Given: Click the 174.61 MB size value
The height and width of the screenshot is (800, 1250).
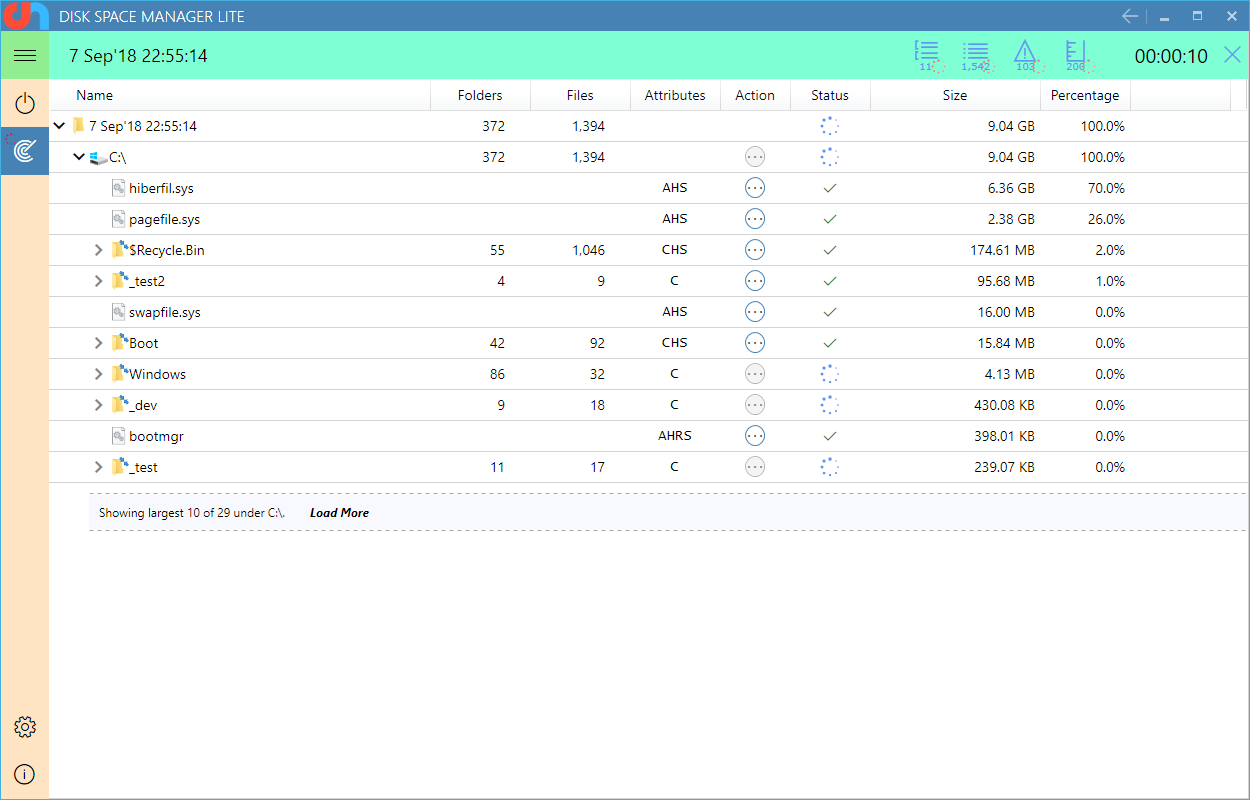Looking at the screenshot, I should tap(1002, 250).
